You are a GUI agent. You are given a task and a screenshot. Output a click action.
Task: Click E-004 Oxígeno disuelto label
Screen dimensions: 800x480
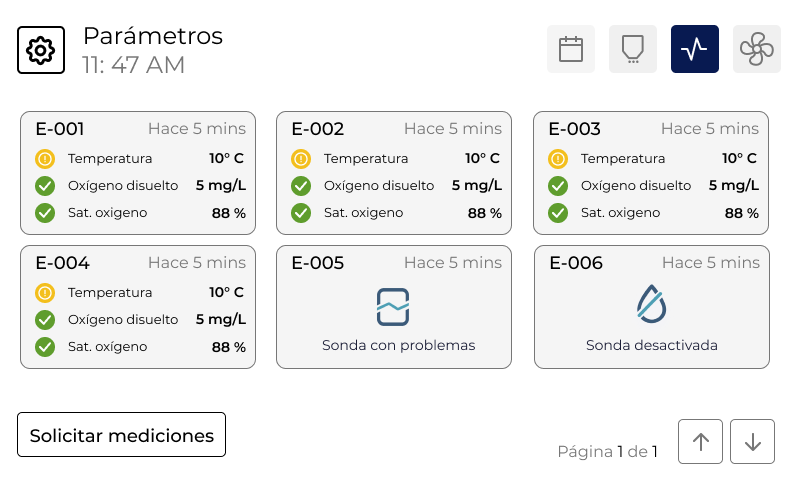[123, 320]
